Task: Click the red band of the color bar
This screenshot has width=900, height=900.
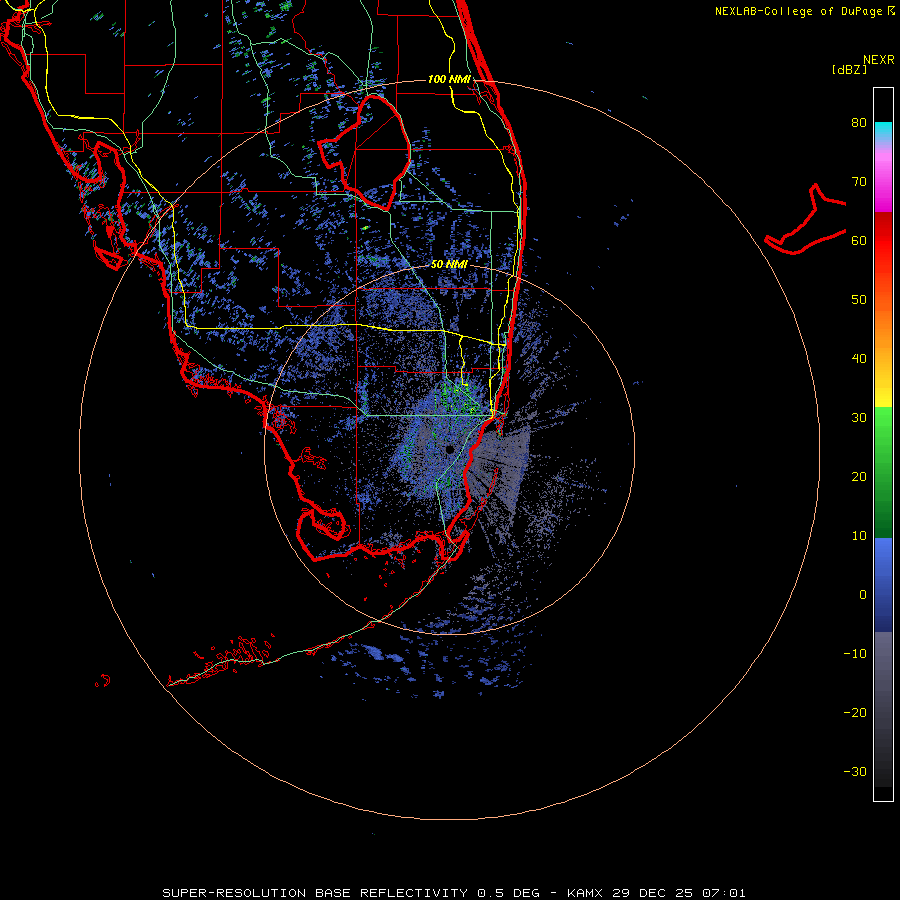Action: [x=883, y=241]
